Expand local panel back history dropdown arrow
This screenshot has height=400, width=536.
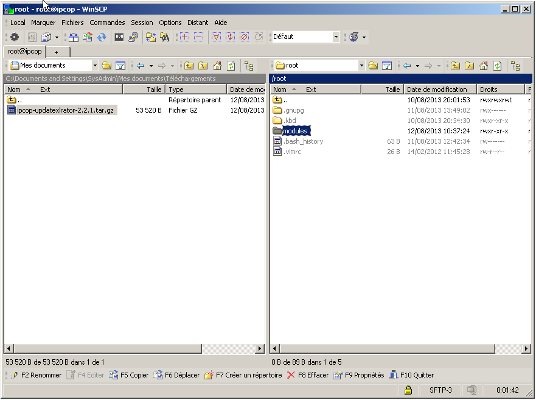coord(151,66)
